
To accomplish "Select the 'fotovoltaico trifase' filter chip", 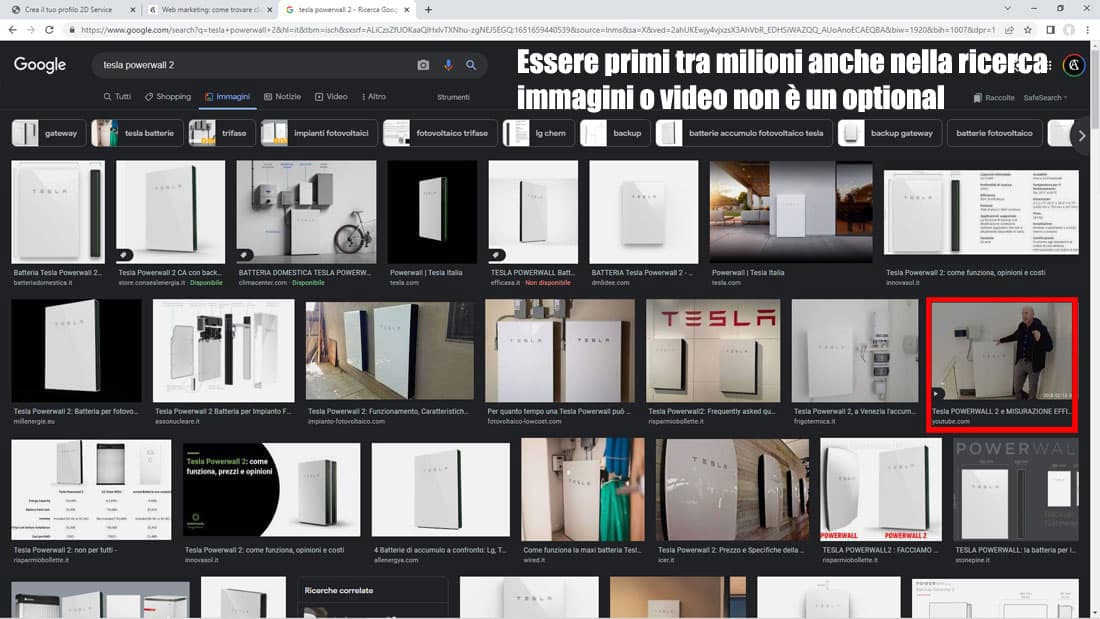I will [440, 133].
